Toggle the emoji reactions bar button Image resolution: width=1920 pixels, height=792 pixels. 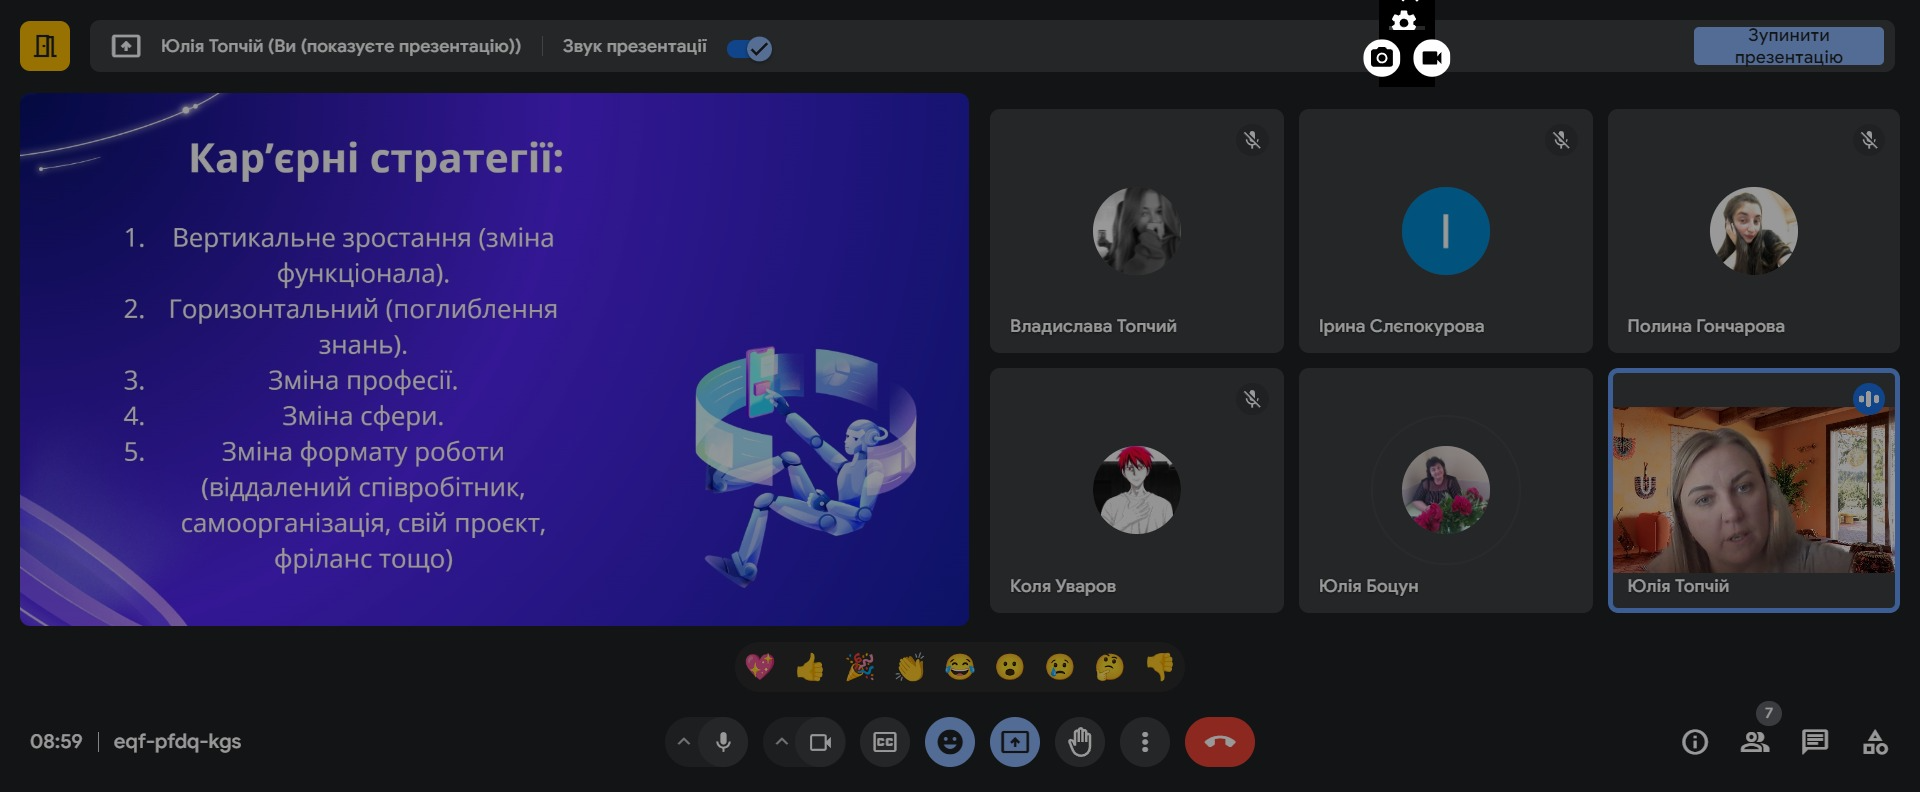[950, 742]
